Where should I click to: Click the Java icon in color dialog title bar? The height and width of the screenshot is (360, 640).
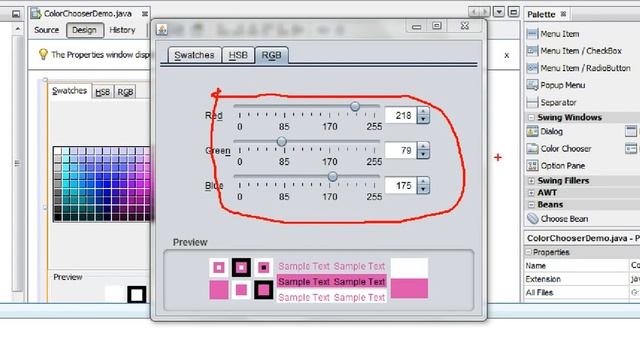(162, 29)
